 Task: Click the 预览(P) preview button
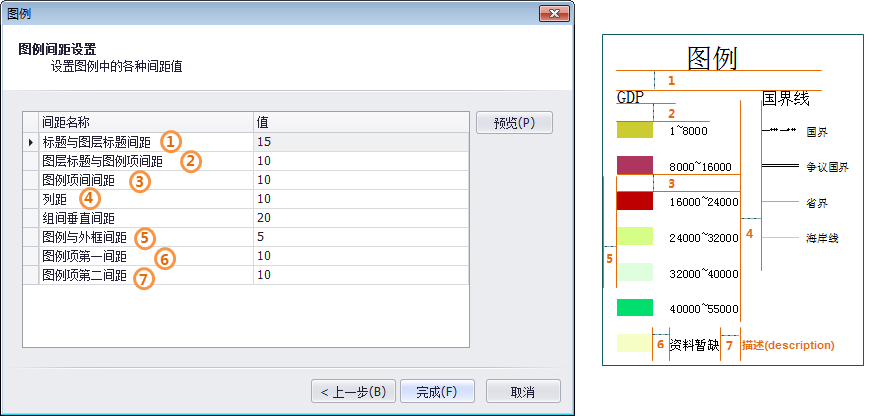click(x=515, y=123)
